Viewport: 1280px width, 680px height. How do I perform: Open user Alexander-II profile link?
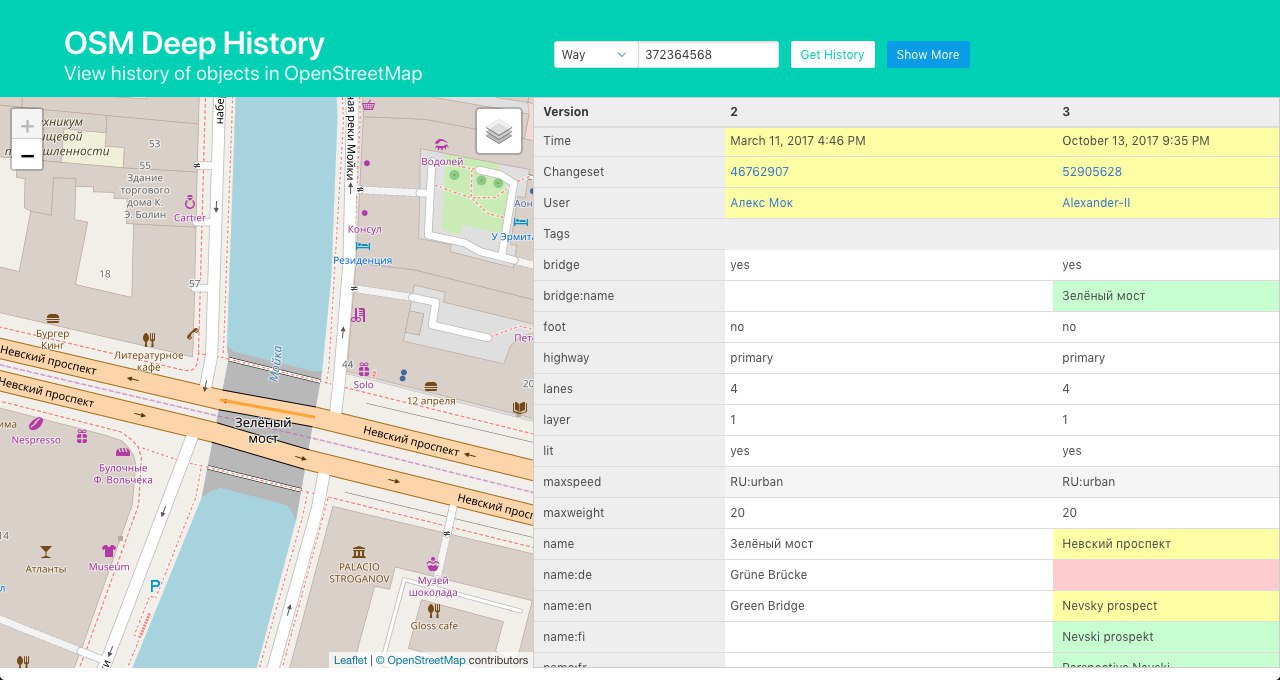click(1096, 203)
